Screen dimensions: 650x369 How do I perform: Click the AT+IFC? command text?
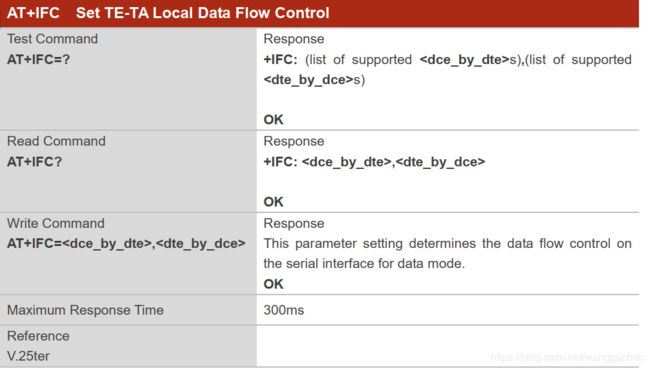coord(34,162)
